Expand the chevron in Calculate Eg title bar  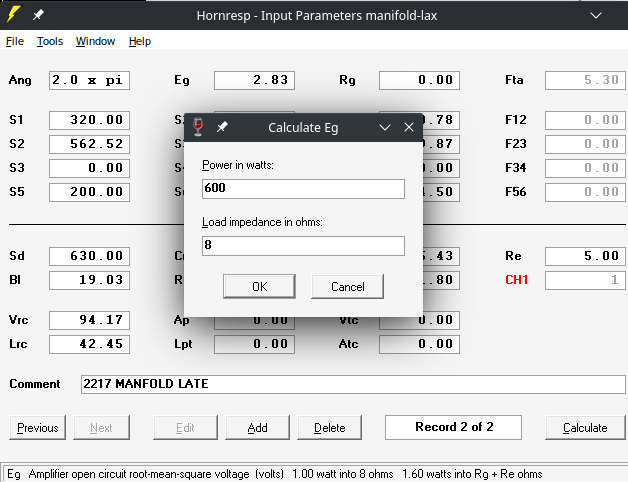385,127
